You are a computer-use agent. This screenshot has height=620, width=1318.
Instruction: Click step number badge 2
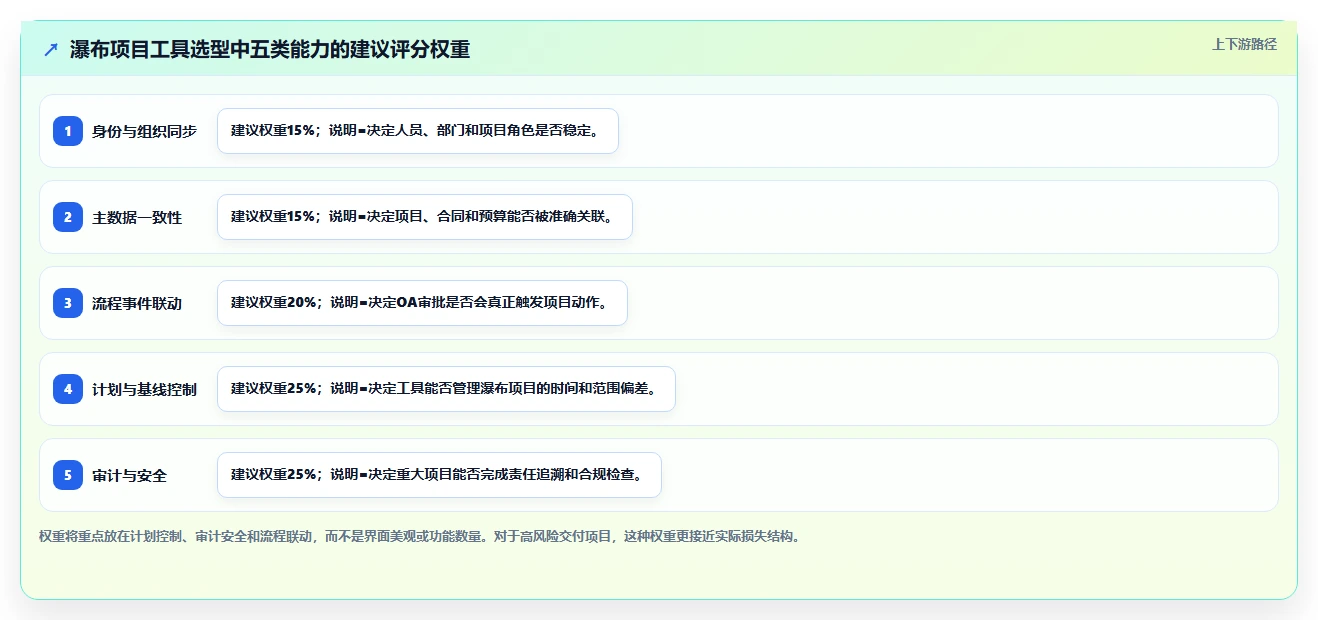(x=68, y=217)
